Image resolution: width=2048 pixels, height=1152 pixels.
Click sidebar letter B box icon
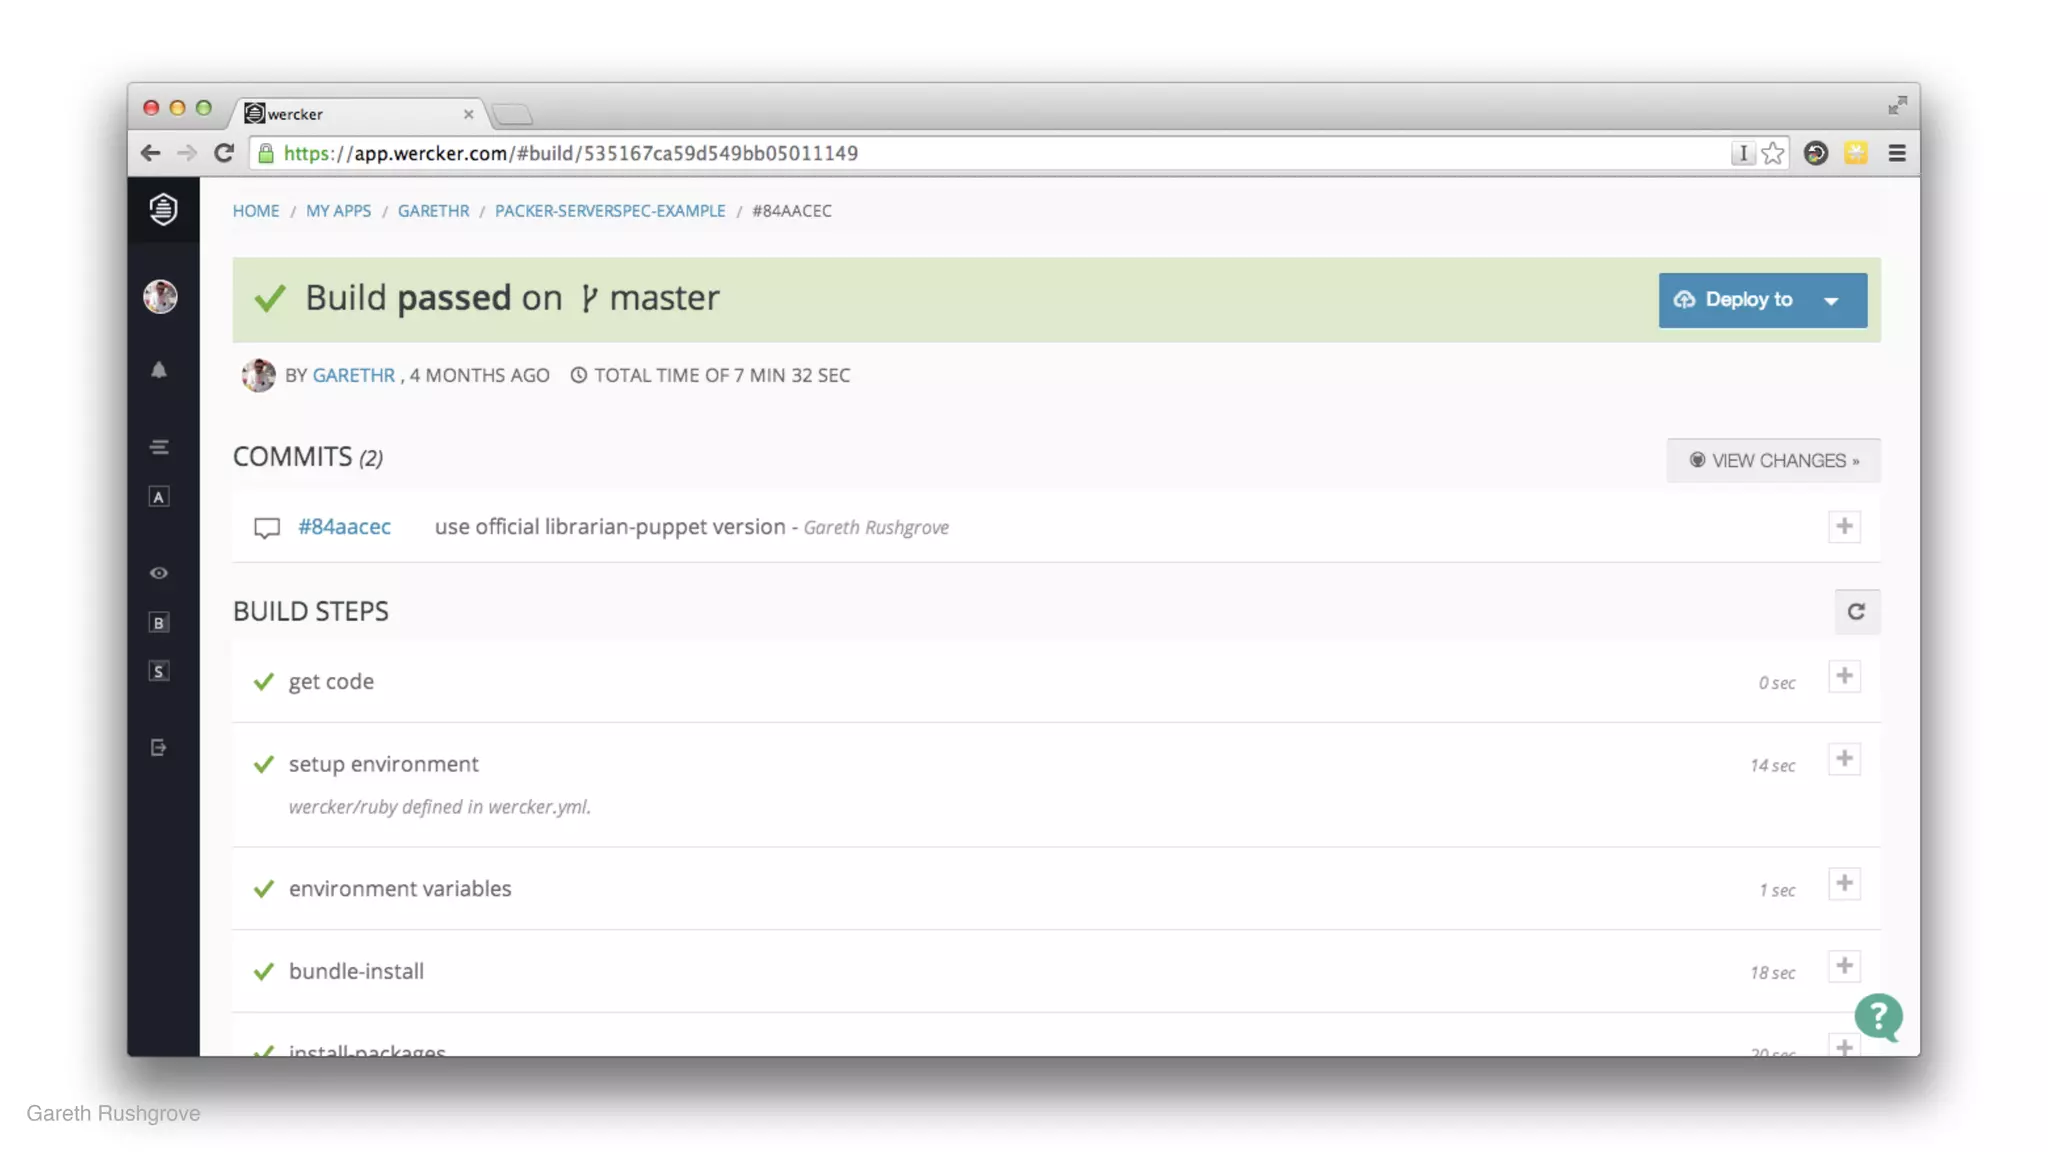pos(159,623)
